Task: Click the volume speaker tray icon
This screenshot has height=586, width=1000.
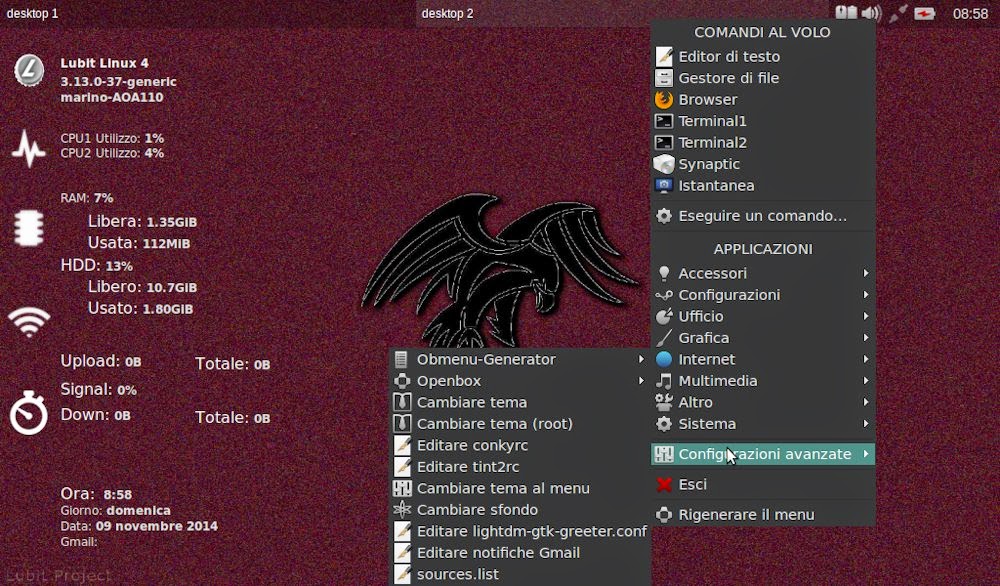Action: coord(871,13)
